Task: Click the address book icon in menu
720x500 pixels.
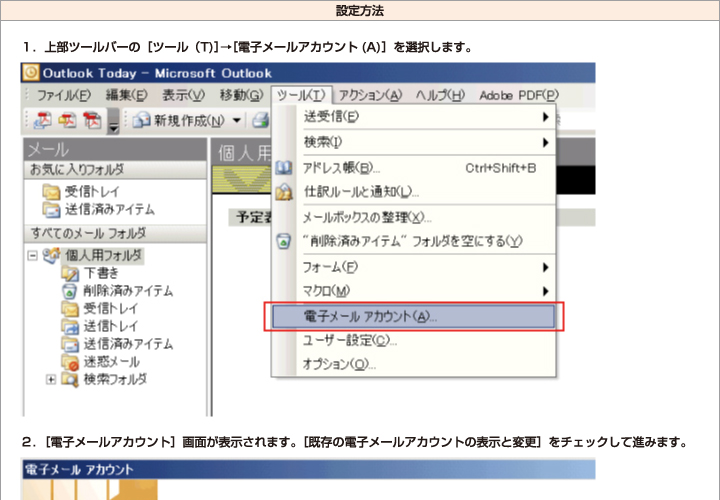Action: pos(284,168)
